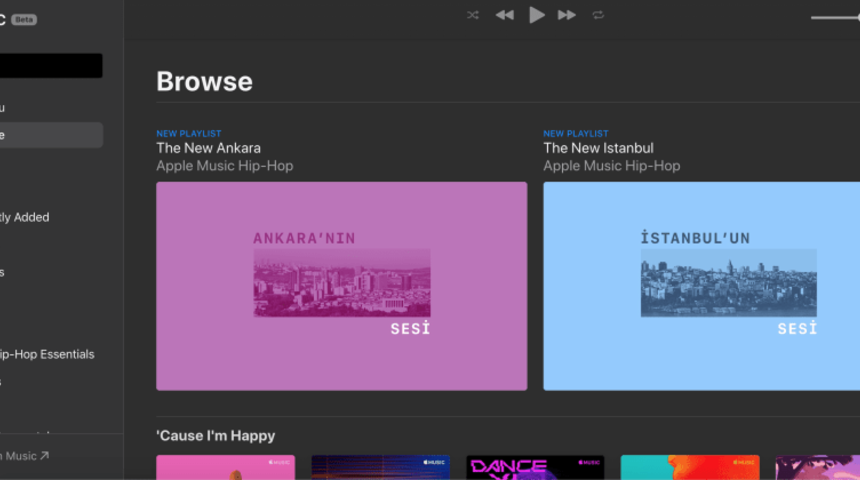Image resolution: width=860 pixels, height=480 pixels.
Task: Toggle shuffle playback
Action: pos(473,15)
